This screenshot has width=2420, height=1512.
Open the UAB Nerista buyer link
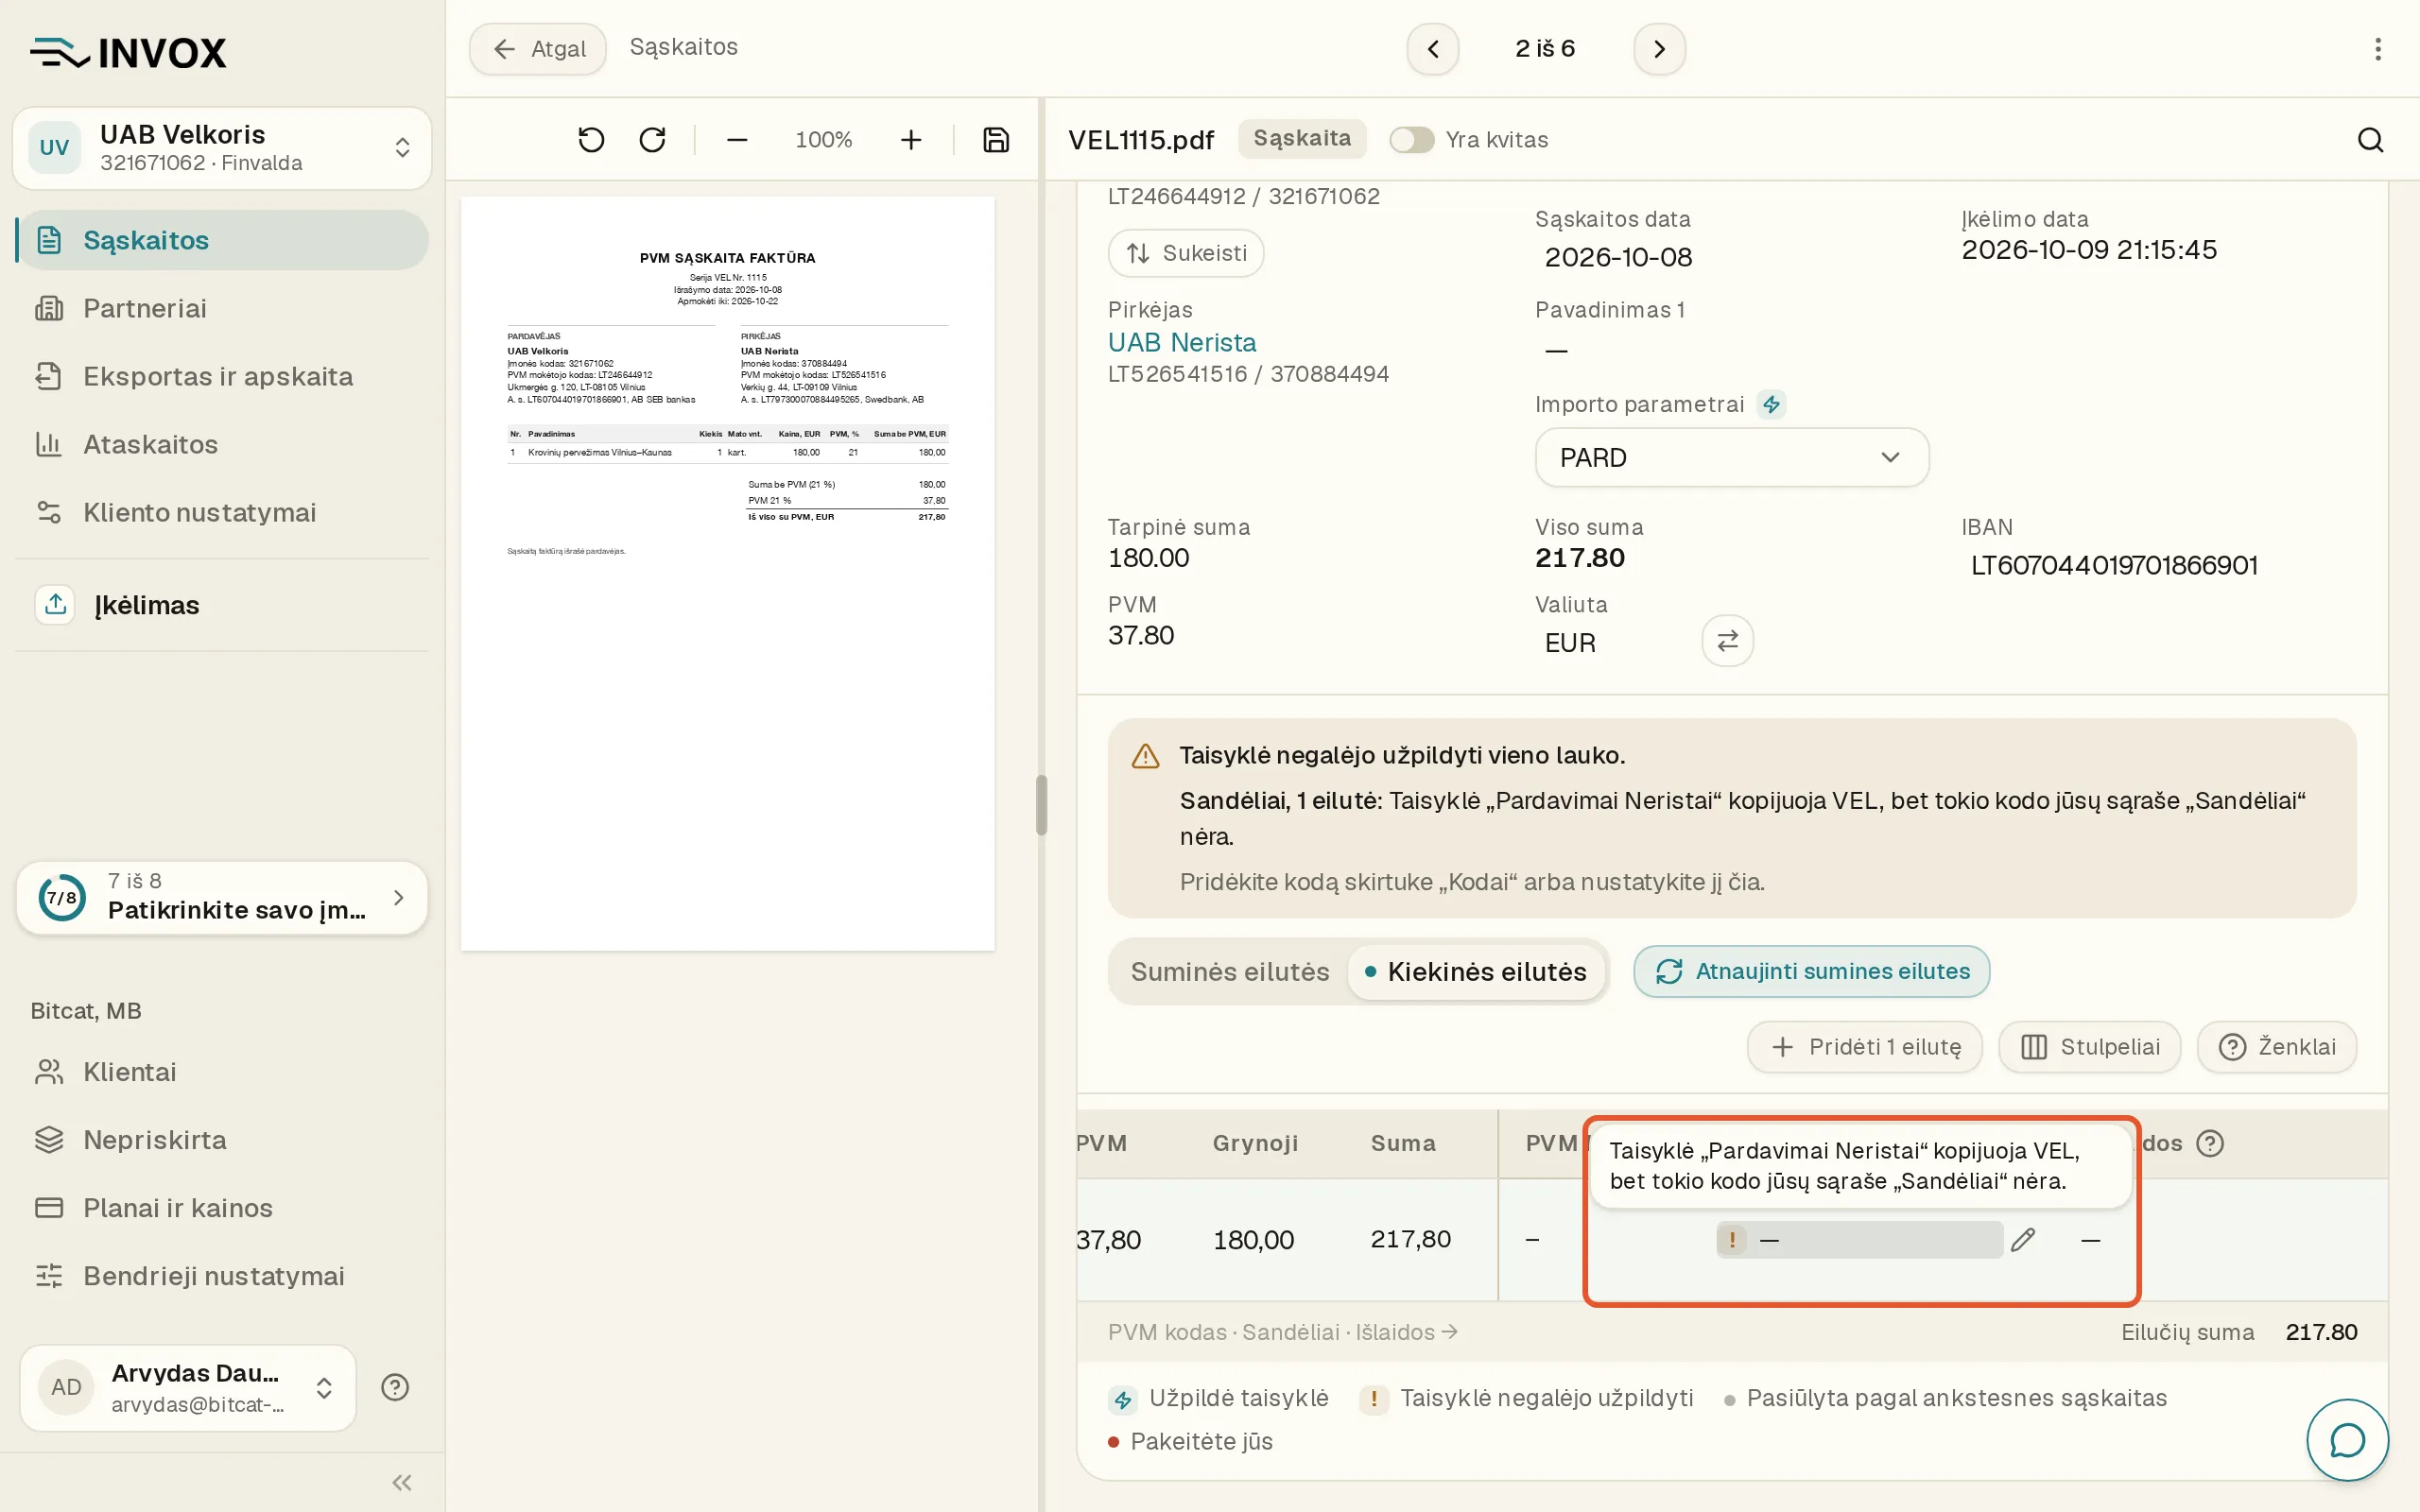pos(1182,342)
